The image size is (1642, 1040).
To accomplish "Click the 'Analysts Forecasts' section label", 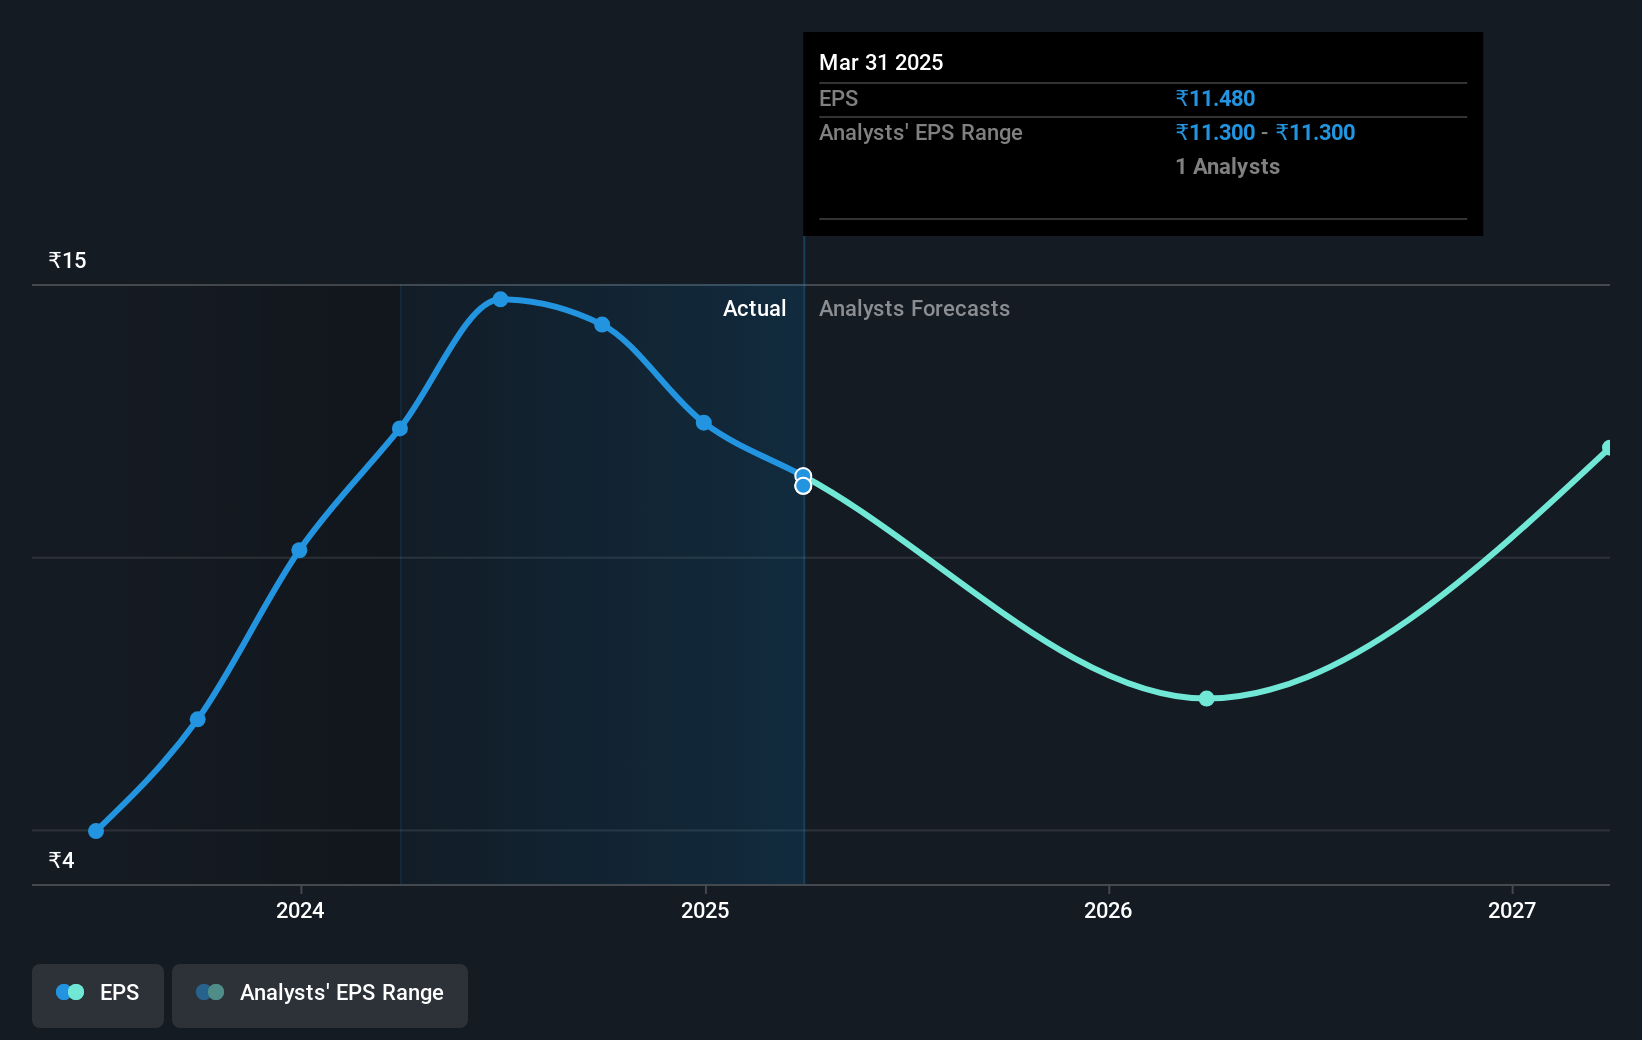I will [914, 308].
